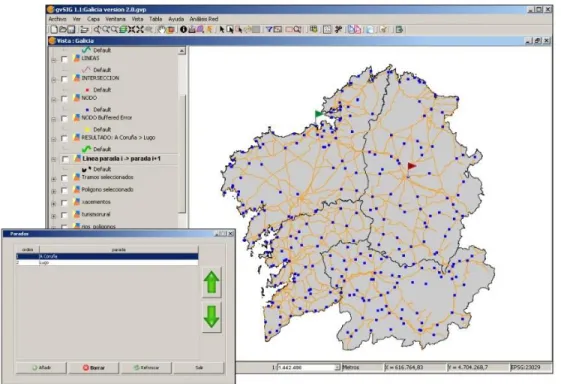Click the orden column header
561x384 pixels.
pyautogui.click(x=28, y=249)
